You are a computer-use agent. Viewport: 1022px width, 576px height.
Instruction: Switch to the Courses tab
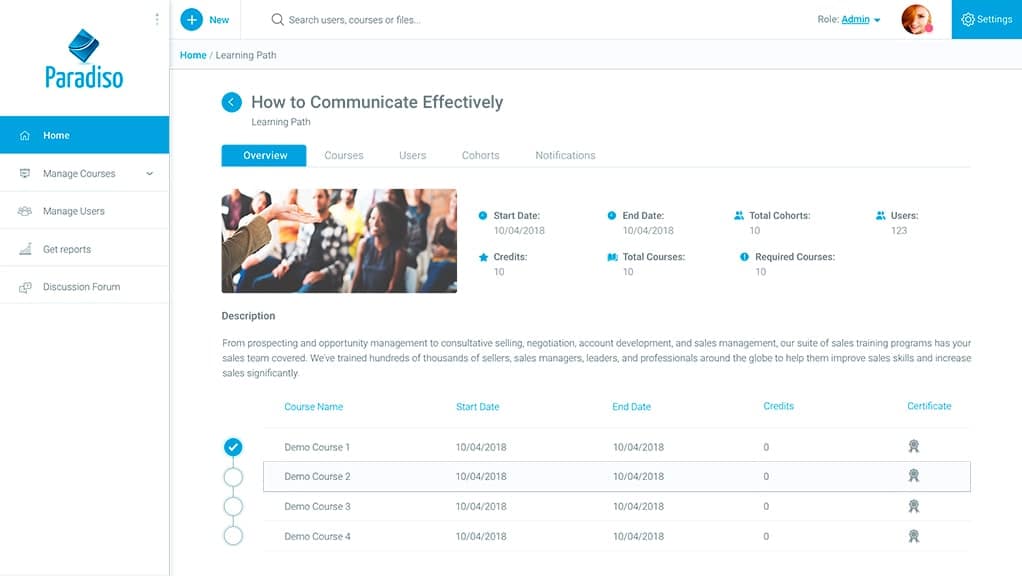(343, 156)
